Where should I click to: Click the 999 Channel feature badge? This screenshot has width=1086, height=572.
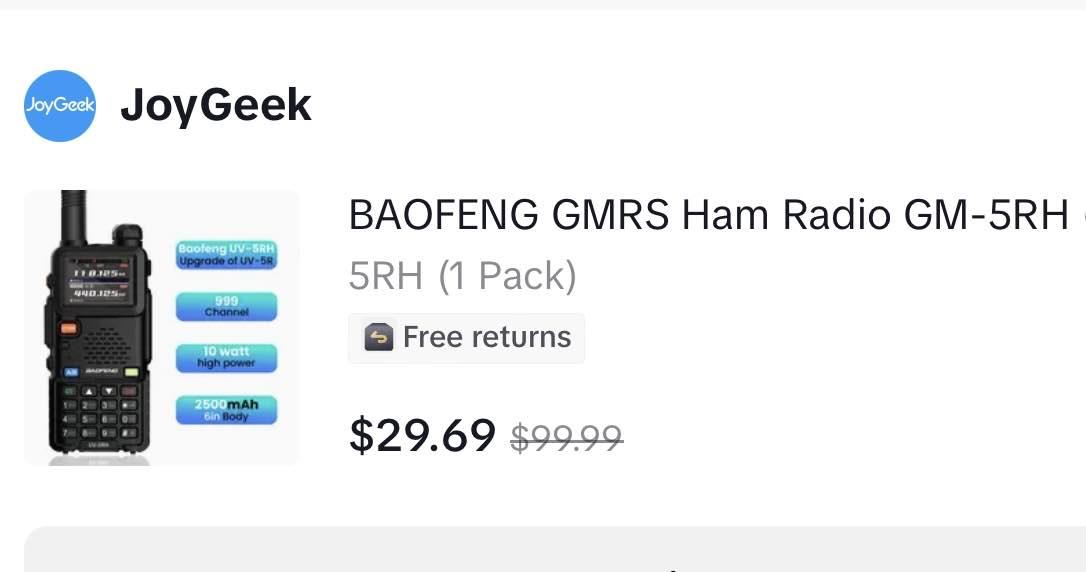[226, 306]
